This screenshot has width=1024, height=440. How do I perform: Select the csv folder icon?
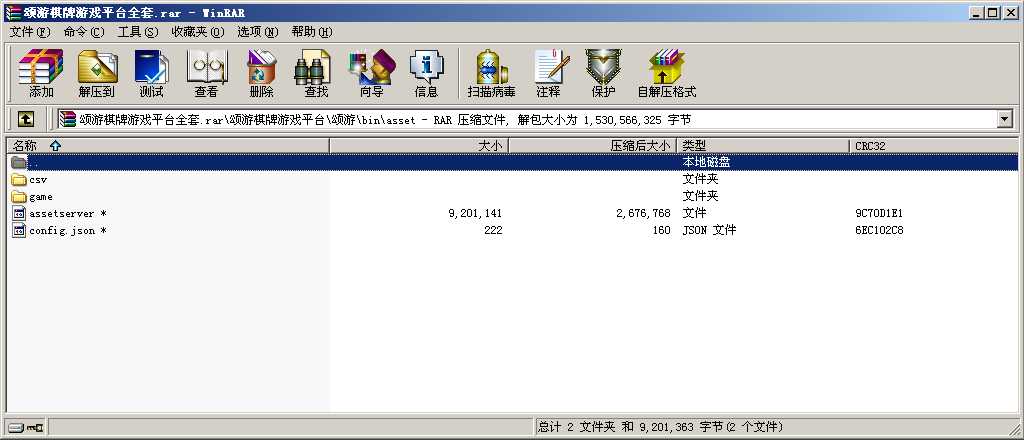tap(19, 180)
